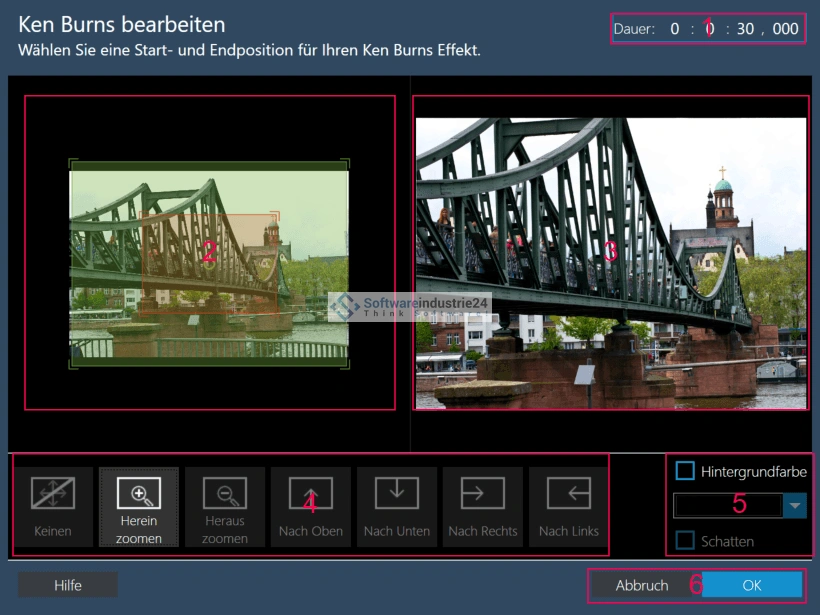Click top-left corner handle of green start frame
This screenshot has height=615, width=820.
(x=72, y=162)
